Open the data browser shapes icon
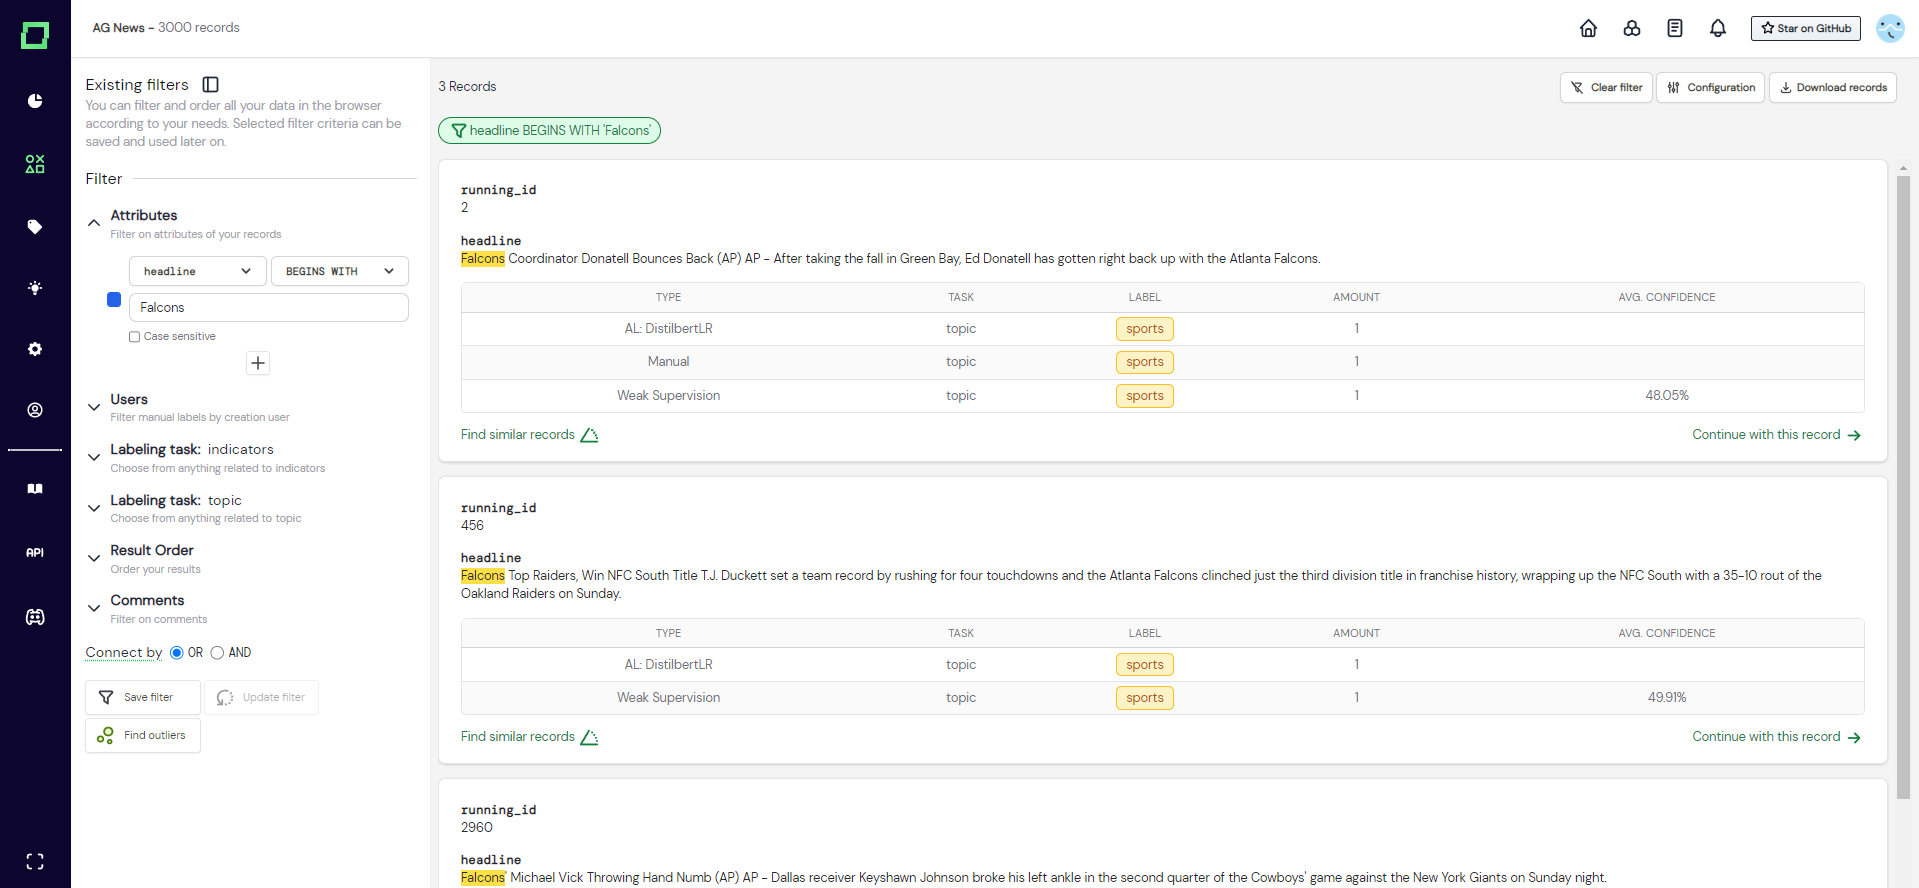Viewport: 1919px width, 888px height. coord(35,164)
